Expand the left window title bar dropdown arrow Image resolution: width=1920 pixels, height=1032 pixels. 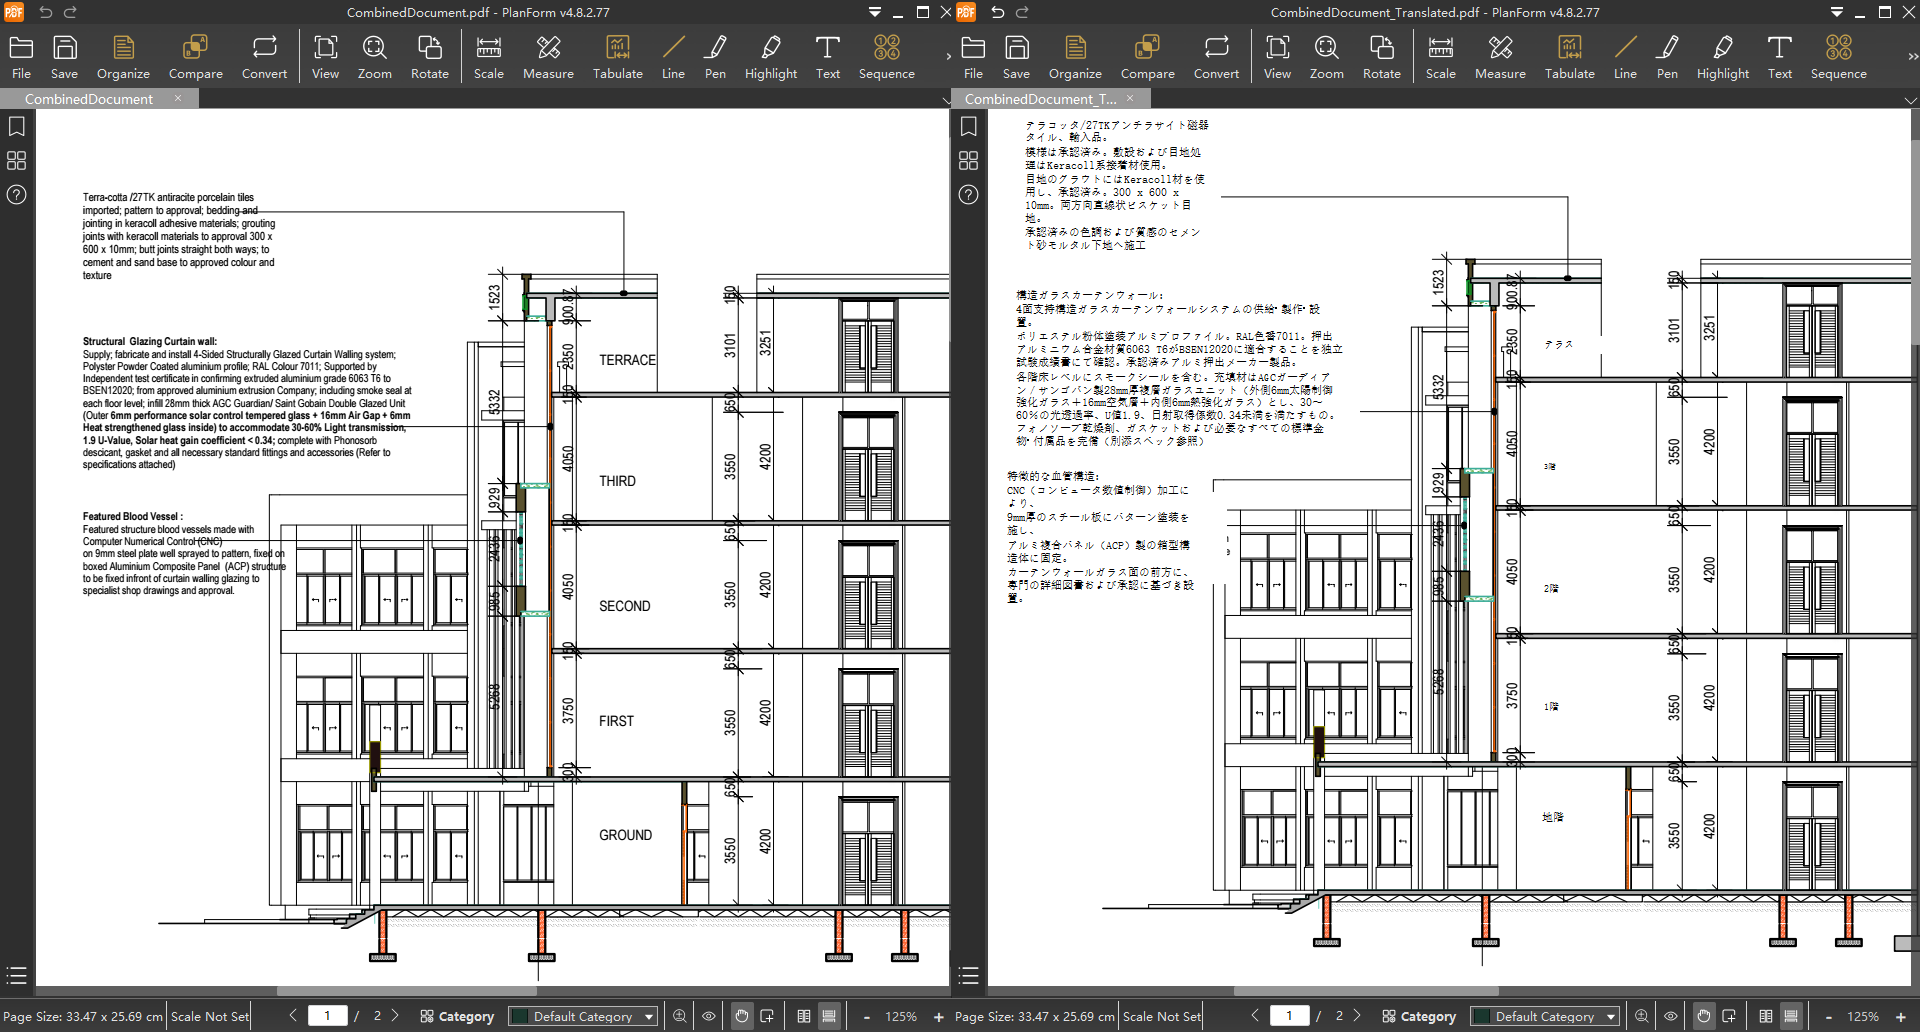pyautogui.click(x=874, y=12)
